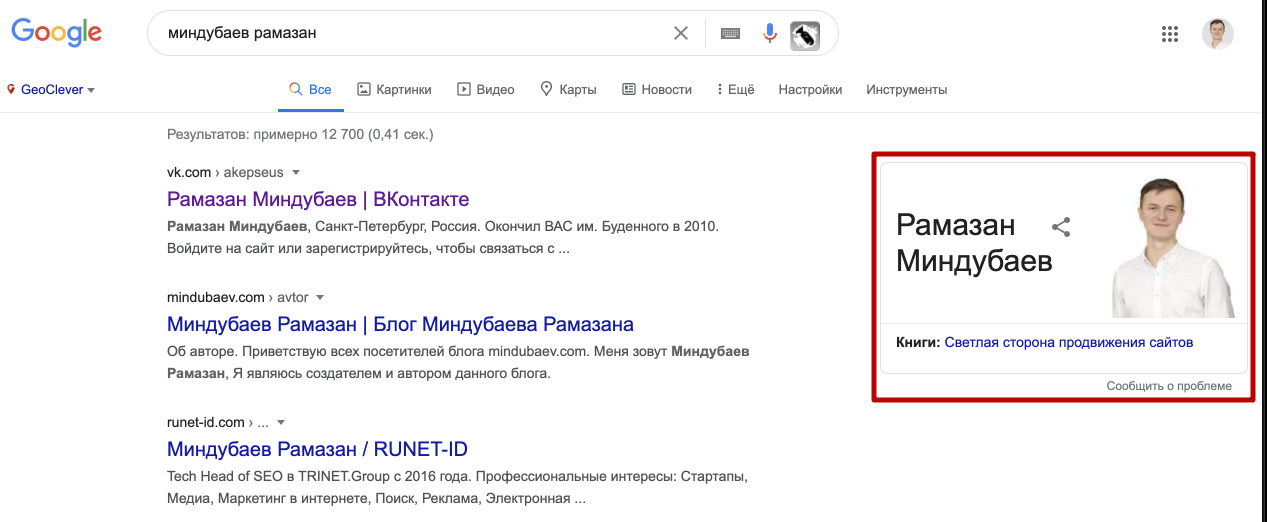
Task: Start voice search with microphone icon
Action: [769, 33]
